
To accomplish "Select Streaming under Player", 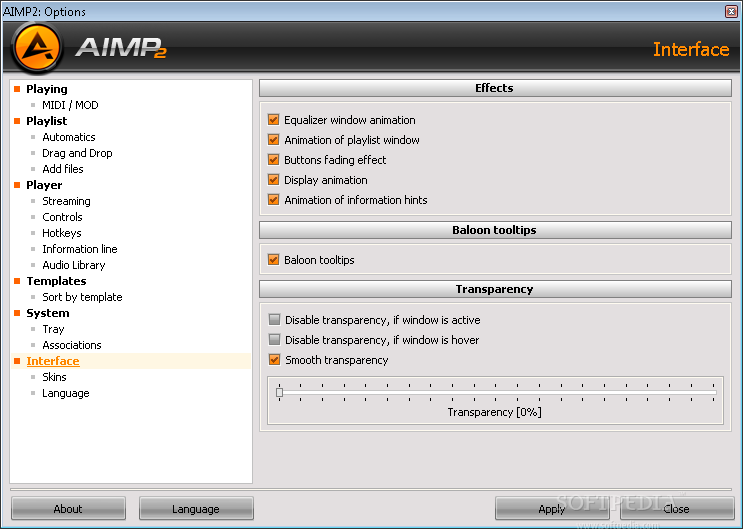I will 66,201.
